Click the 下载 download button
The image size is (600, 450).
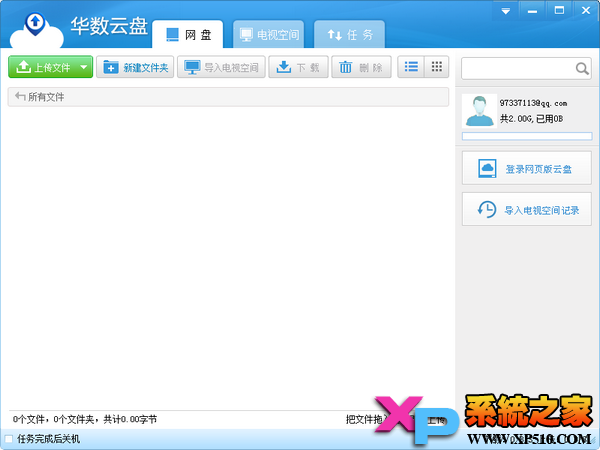click(x=298, y=67)
